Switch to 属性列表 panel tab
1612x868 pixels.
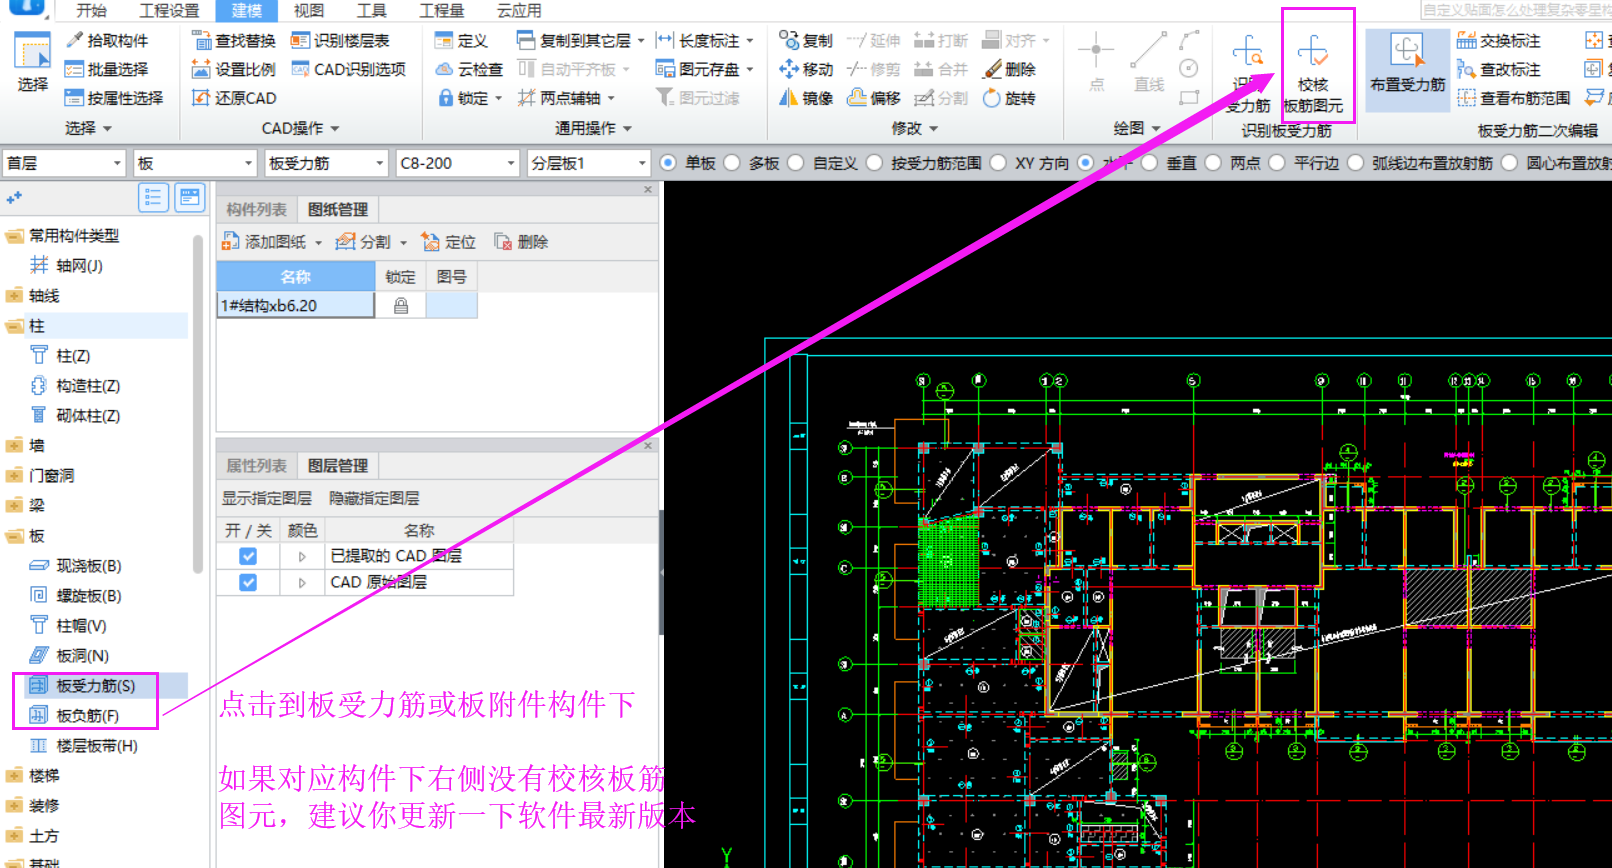click(x=257, y=465)
